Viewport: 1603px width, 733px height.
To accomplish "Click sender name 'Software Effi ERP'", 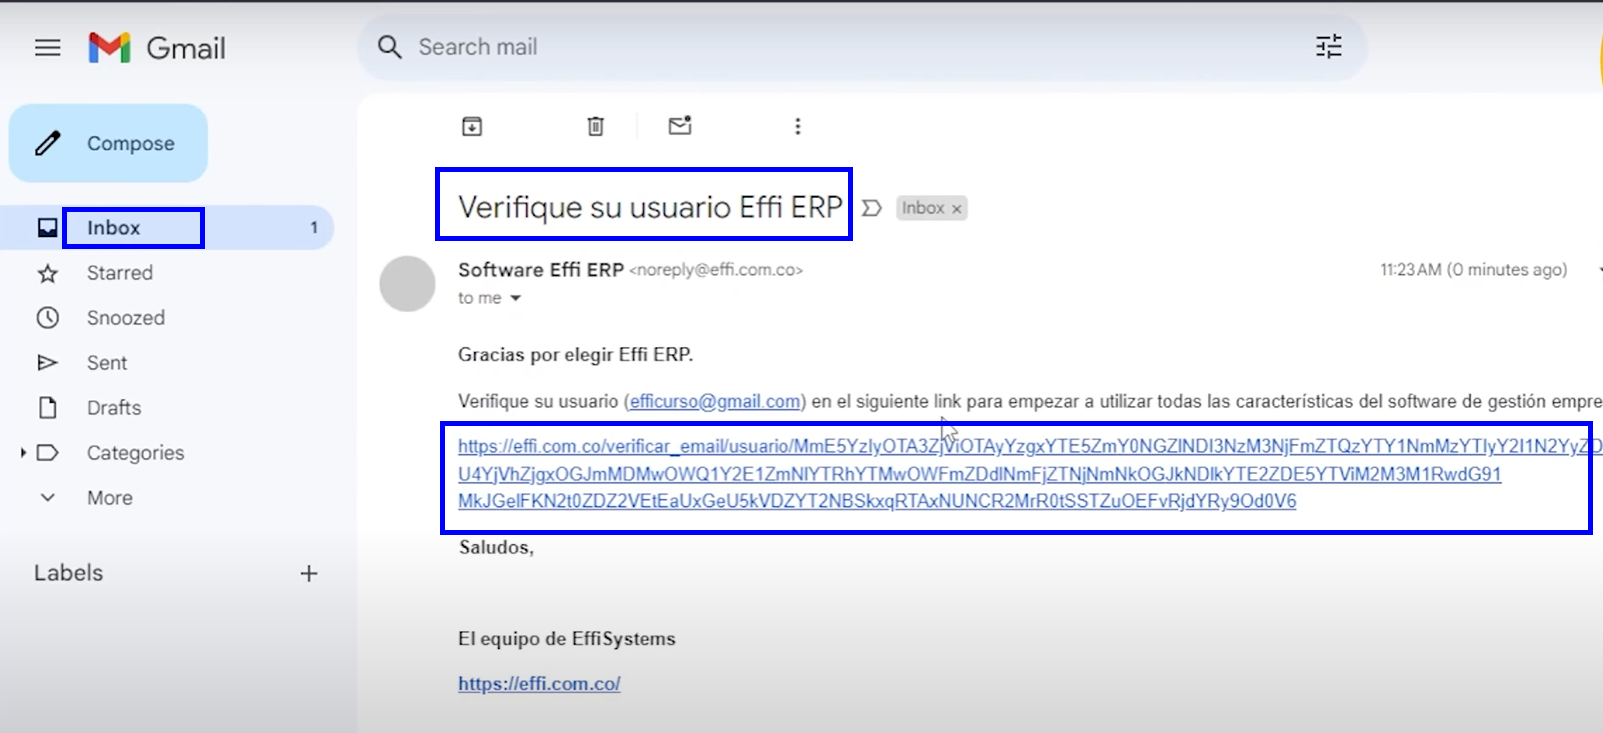I will (541, 270).
